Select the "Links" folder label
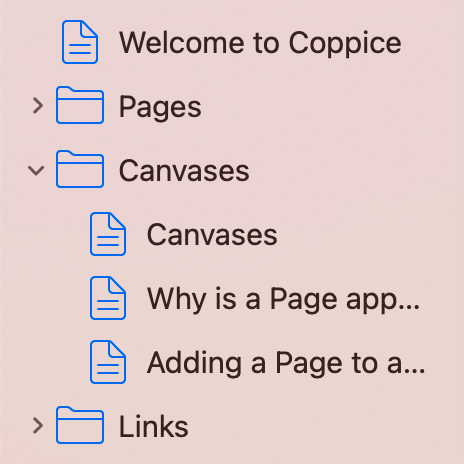The width and height of the screenshot is (464, 464). click(x=154, y=426)
